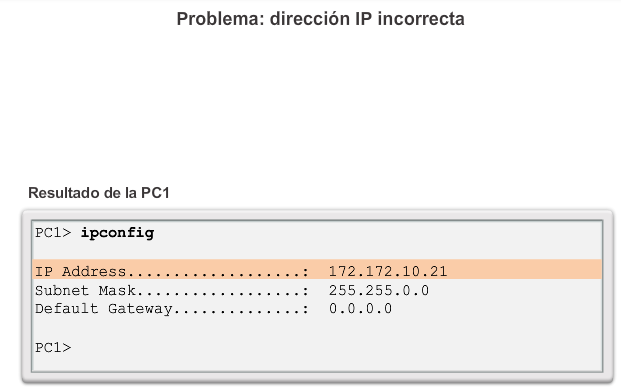Select the 0.0.0.0 gateway value
This screenshot has width=621, height=392.
pos(360,308)
